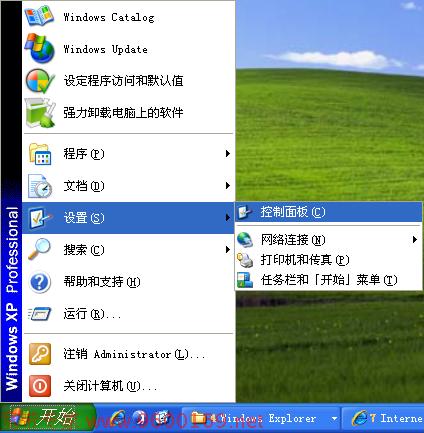Open Windows Explorer taskbar group dropdown arrow
Screen dimensions: 424x433
click(x=334, y=418)
